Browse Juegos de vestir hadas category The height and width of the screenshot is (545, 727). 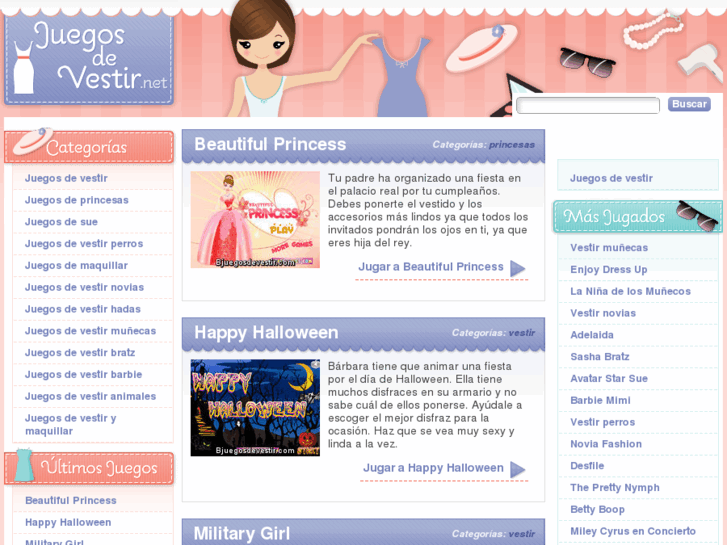pos(83,309)
